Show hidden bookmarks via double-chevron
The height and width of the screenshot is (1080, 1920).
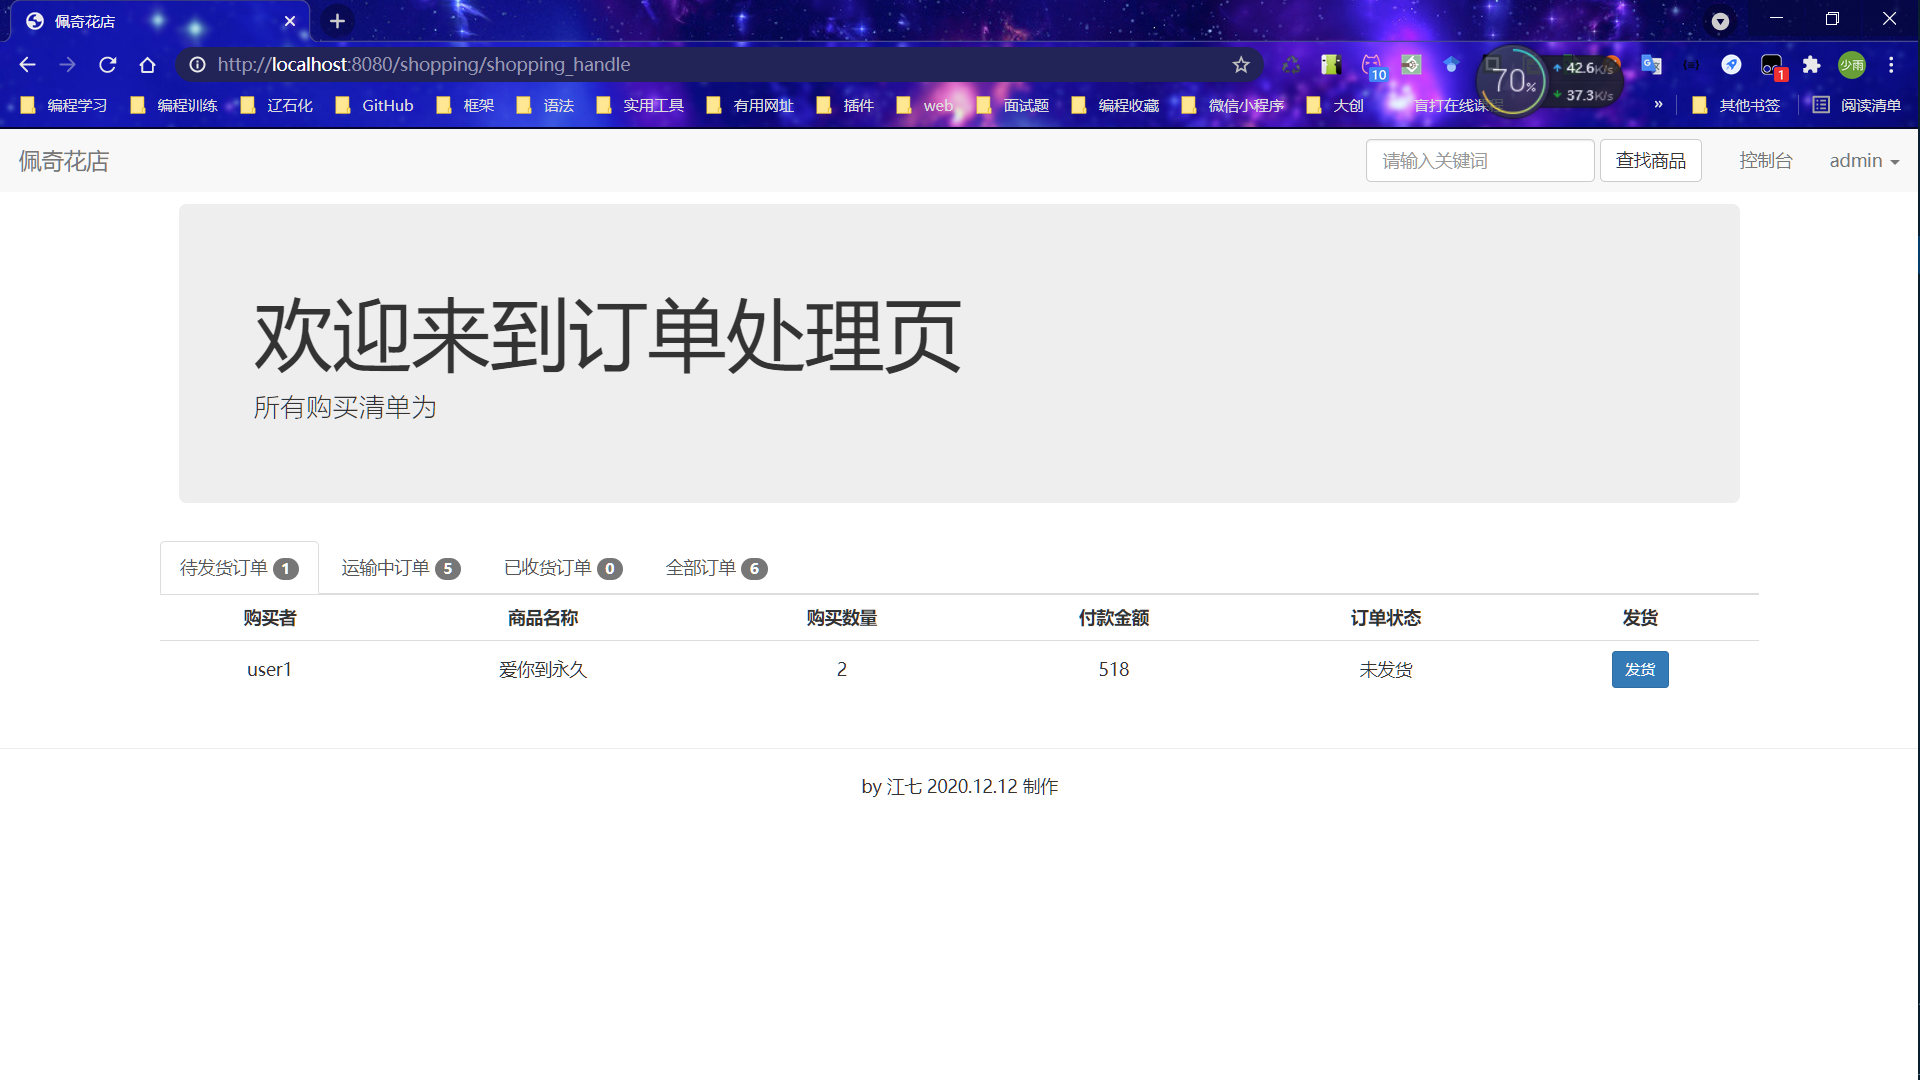pyautogui.click(x=1658, y=104)
